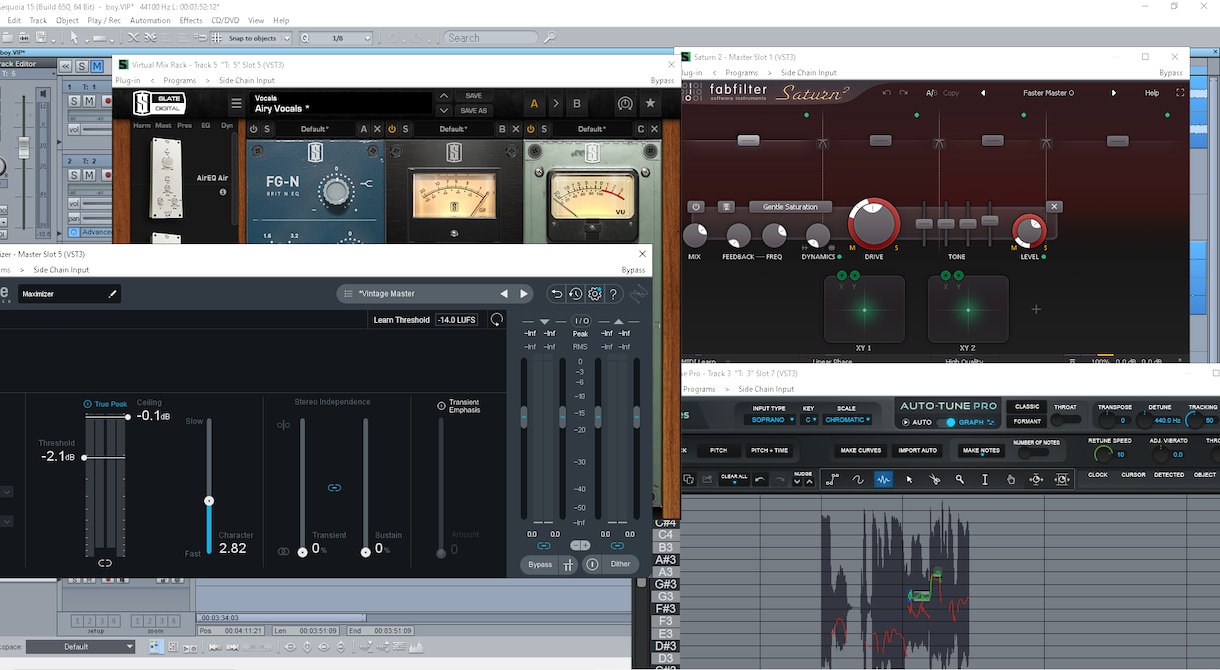Click the Maximizer Threshold slider handle

[84, 457]
